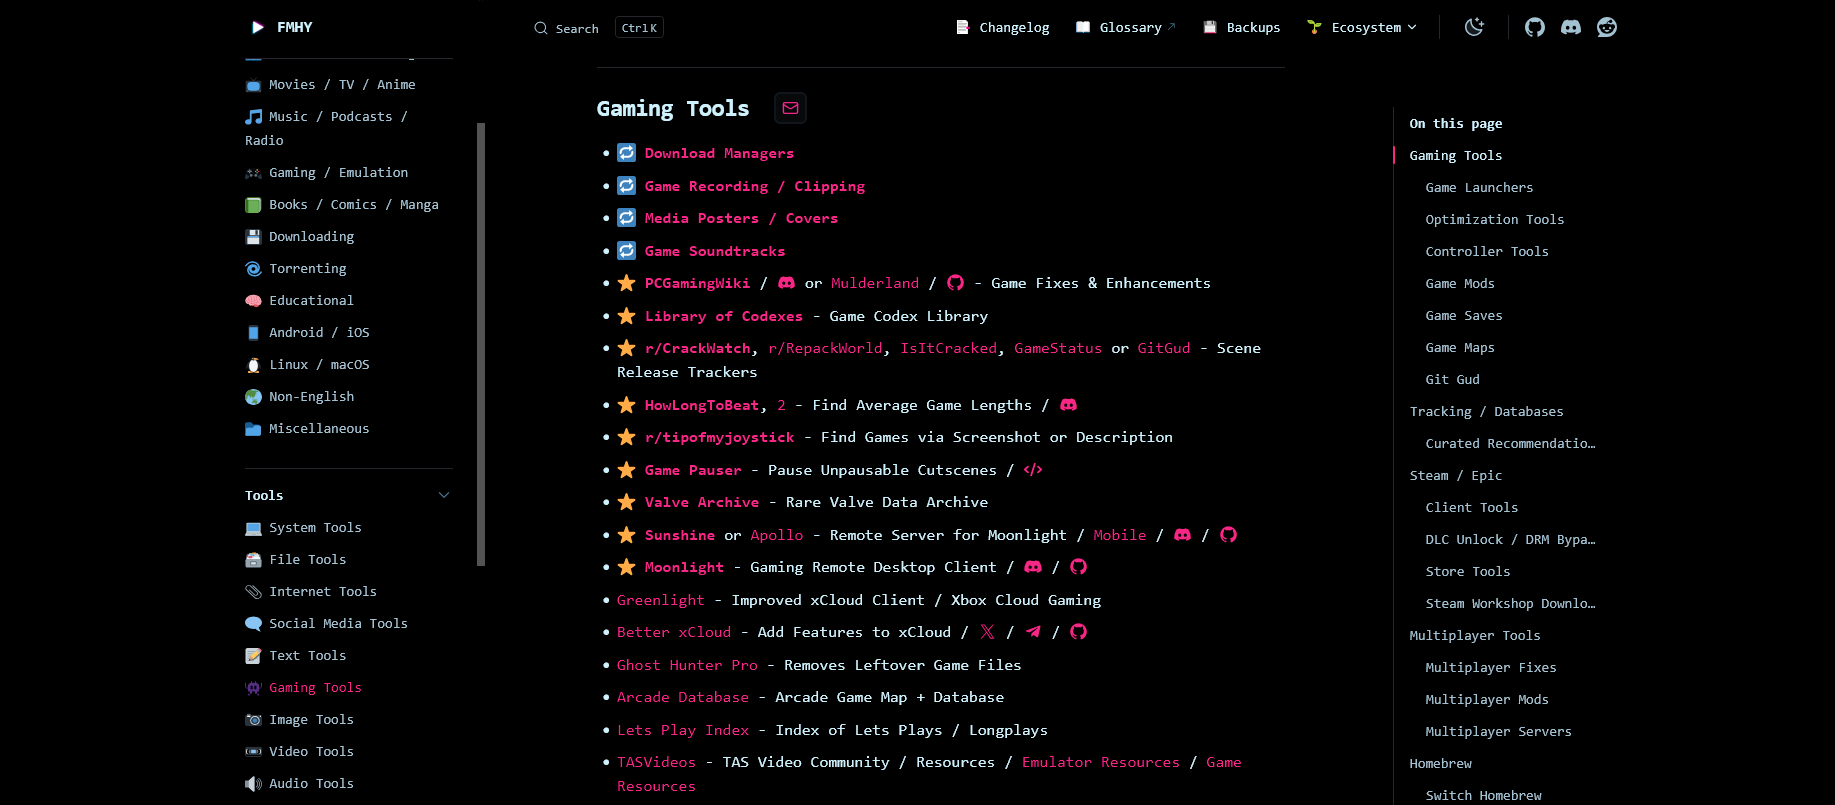Screen dimensions: 1835x805
Task: Open the GitHub icon in header
Action: (x=1535, y=27)
